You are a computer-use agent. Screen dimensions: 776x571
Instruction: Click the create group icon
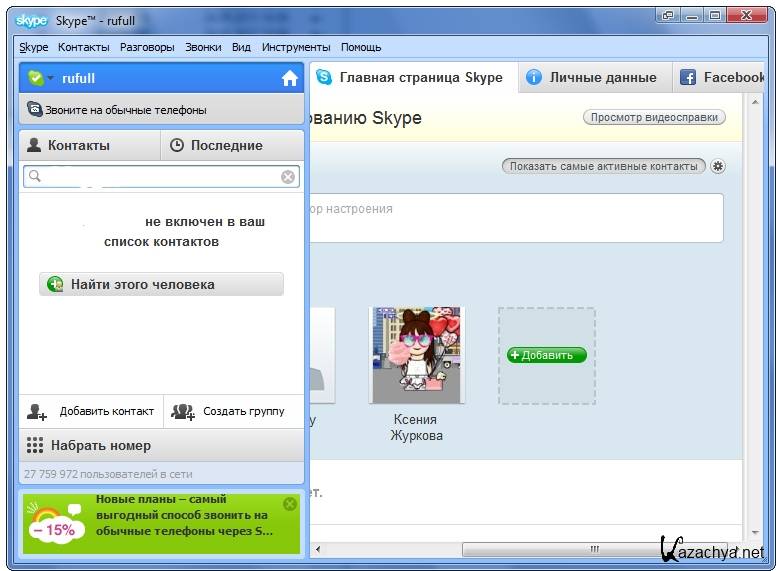pos(182,411)
